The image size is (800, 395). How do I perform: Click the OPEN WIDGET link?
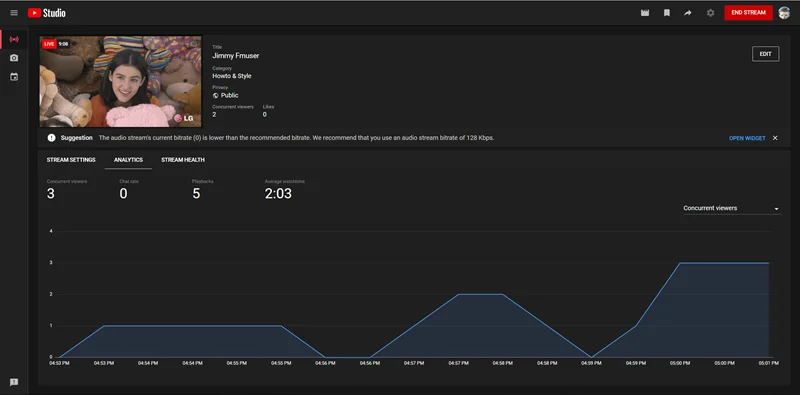click(747, 138)
